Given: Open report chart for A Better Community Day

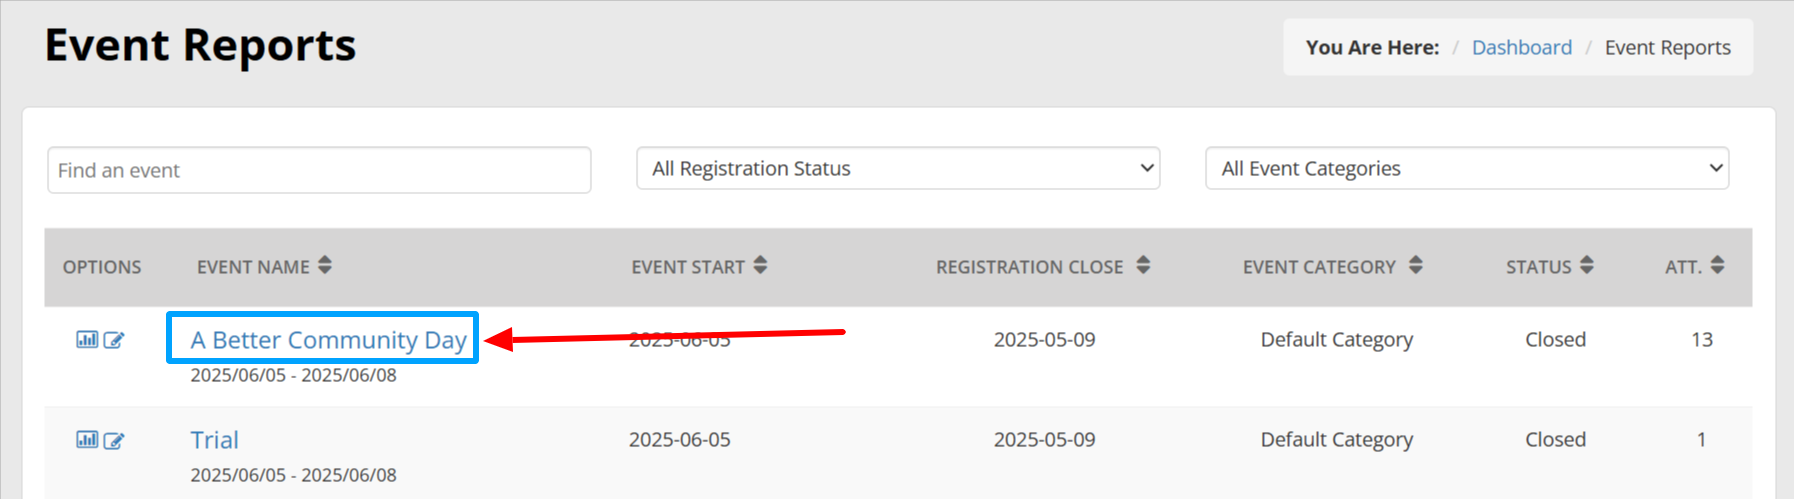Looking at the screenshot, I should pos(87,340).
